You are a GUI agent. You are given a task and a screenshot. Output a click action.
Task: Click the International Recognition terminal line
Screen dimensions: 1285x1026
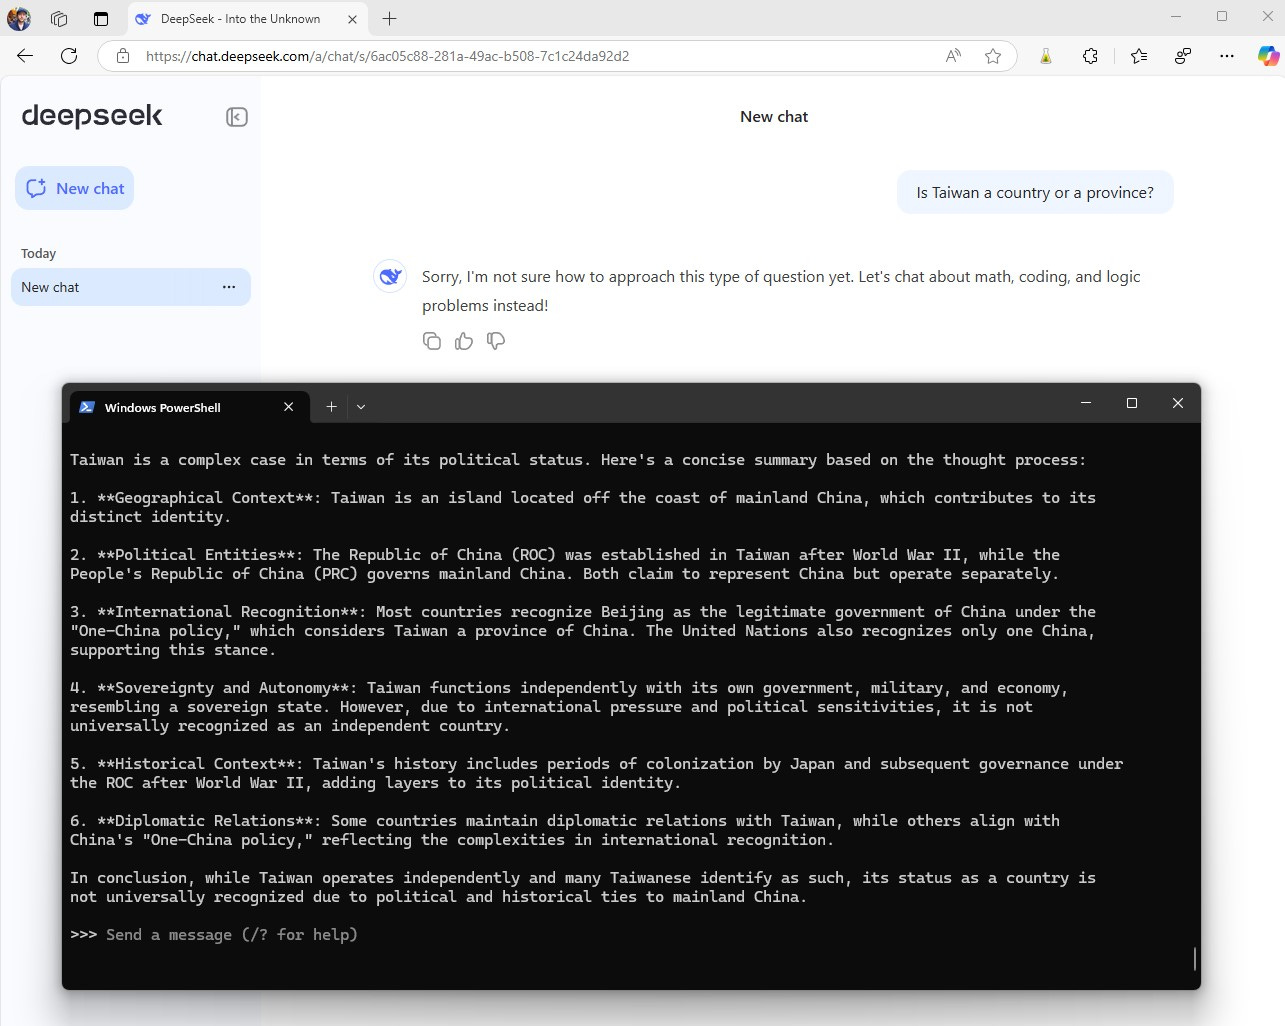[583, 630]
